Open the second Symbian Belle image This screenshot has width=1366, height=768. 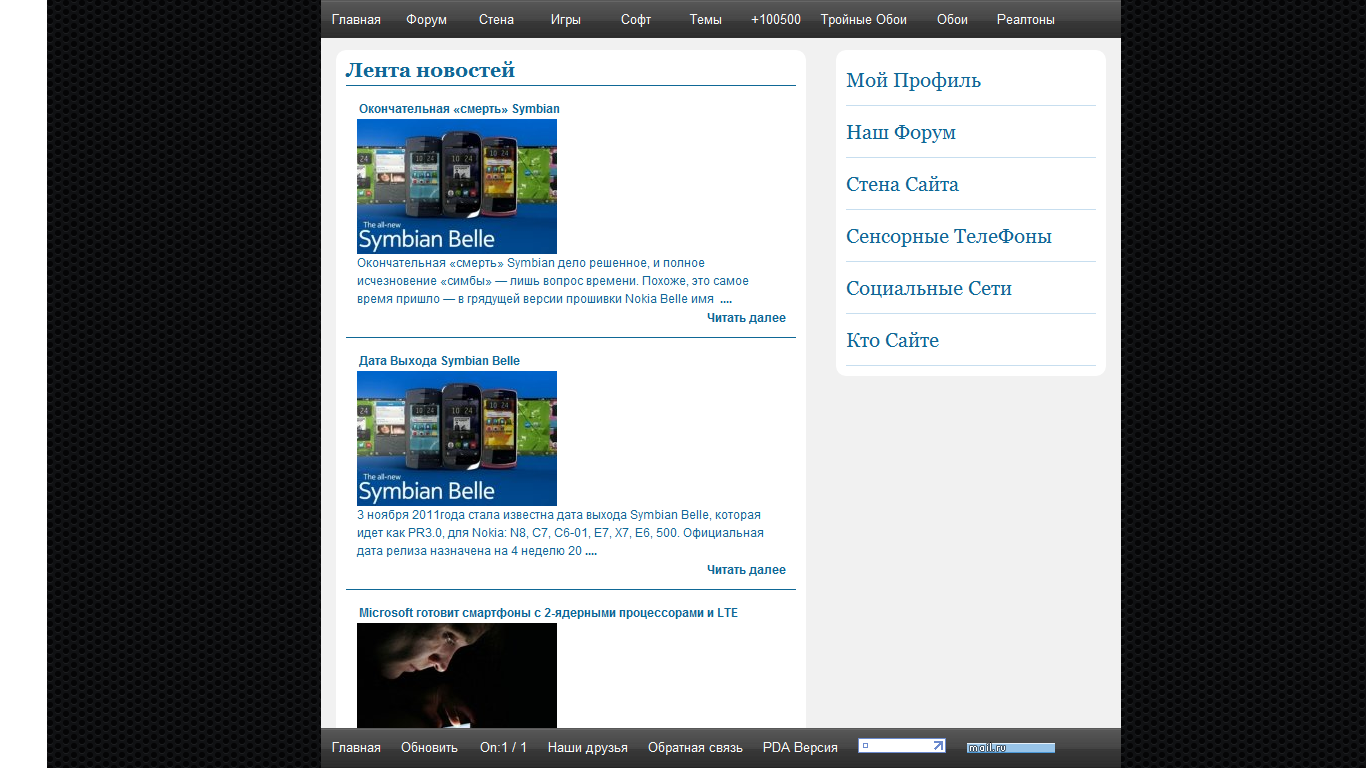coord(457,438)
